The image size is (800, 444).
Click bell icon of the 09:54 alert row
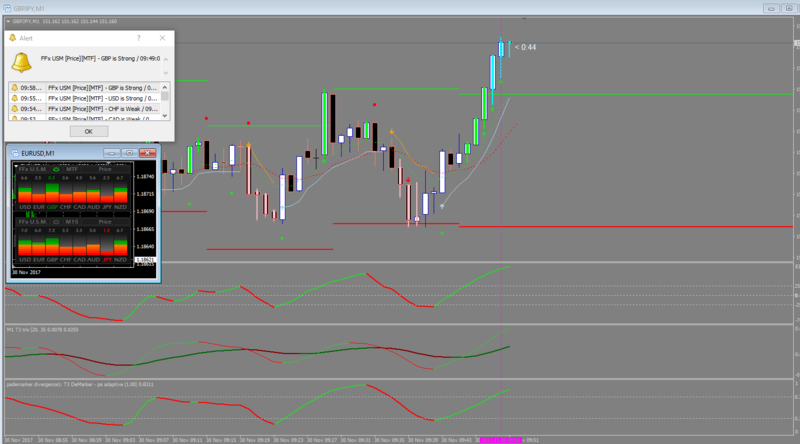click(15, 109)
